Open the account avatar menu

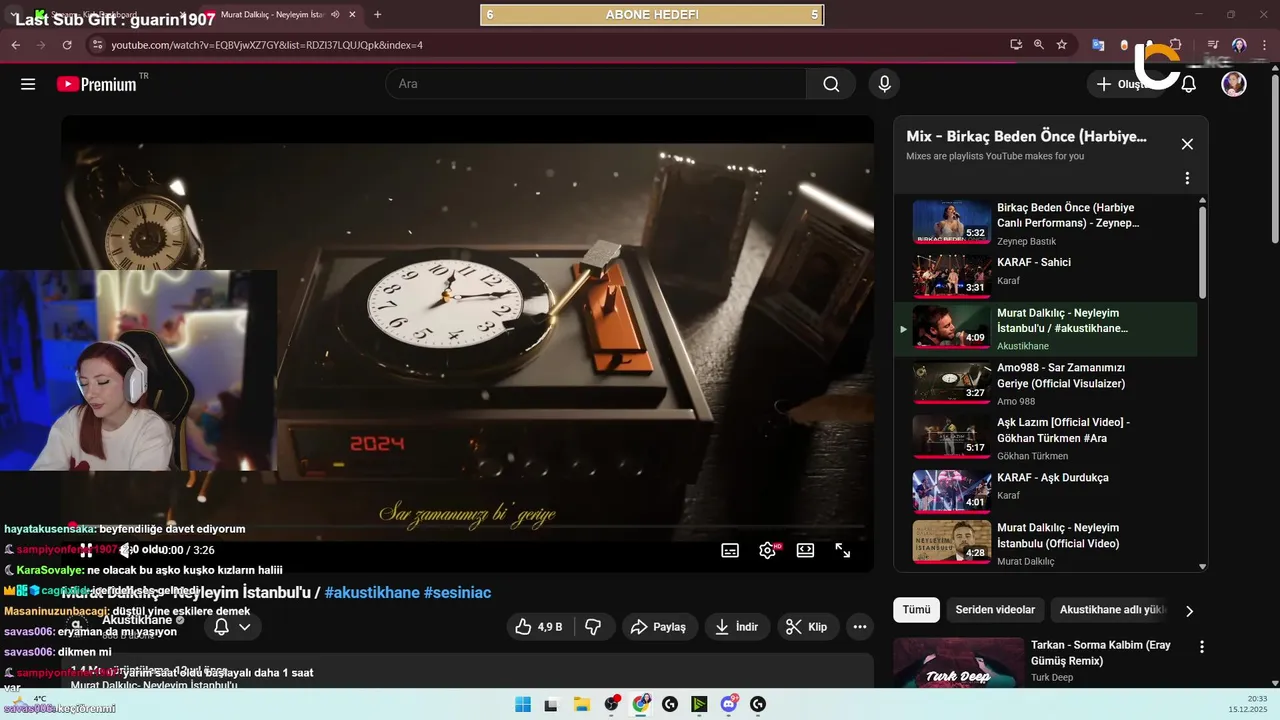tap(1234, 84)
